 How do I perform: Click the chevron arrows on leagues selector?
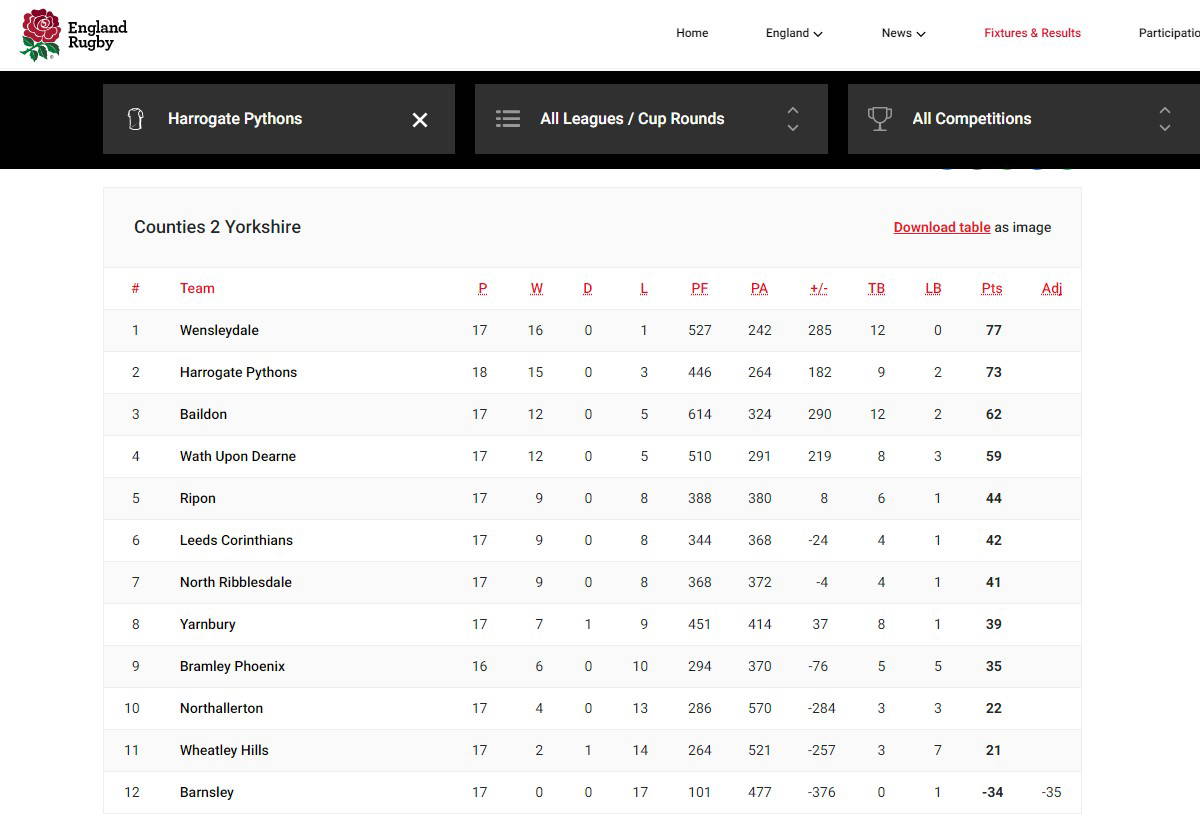click(793, 119)
